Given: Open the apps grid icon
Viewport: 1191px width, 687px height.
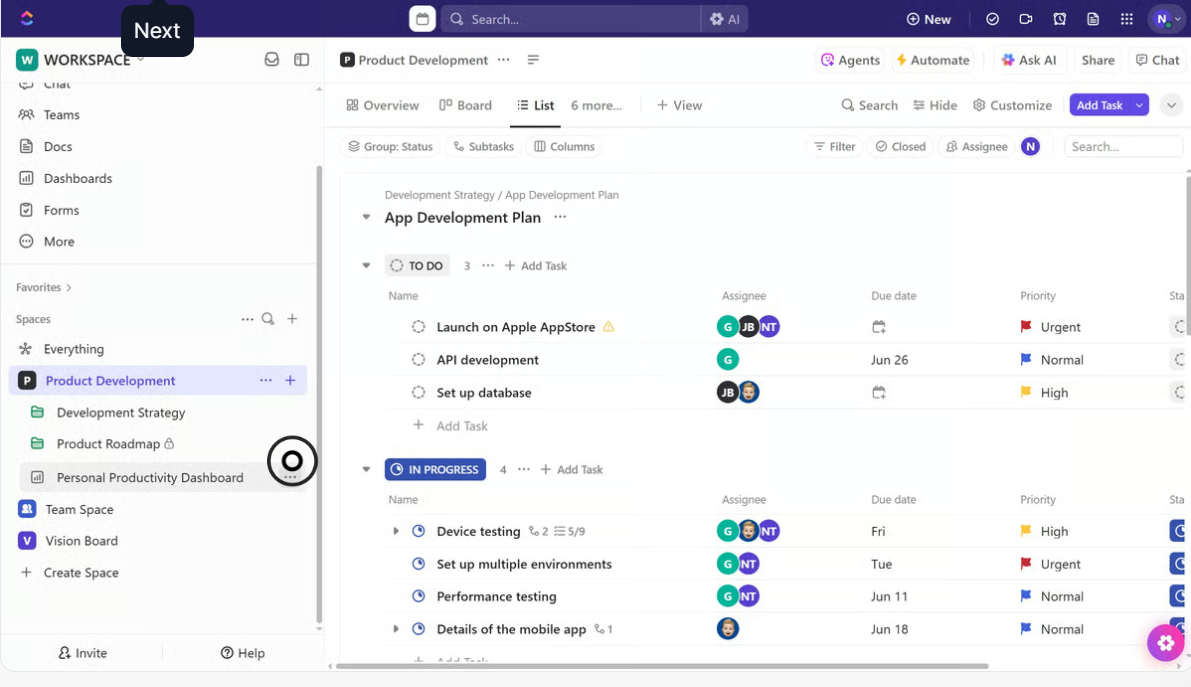Looking at the screenshot, I should point(1126,19).
